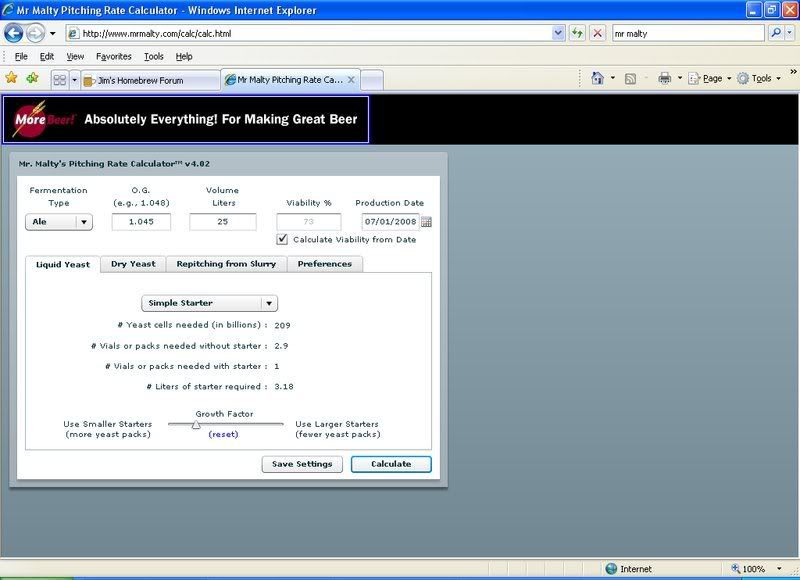This screenshot has width=800, height=580.
Task: Click the Print icon
Action: coord(664,78)
